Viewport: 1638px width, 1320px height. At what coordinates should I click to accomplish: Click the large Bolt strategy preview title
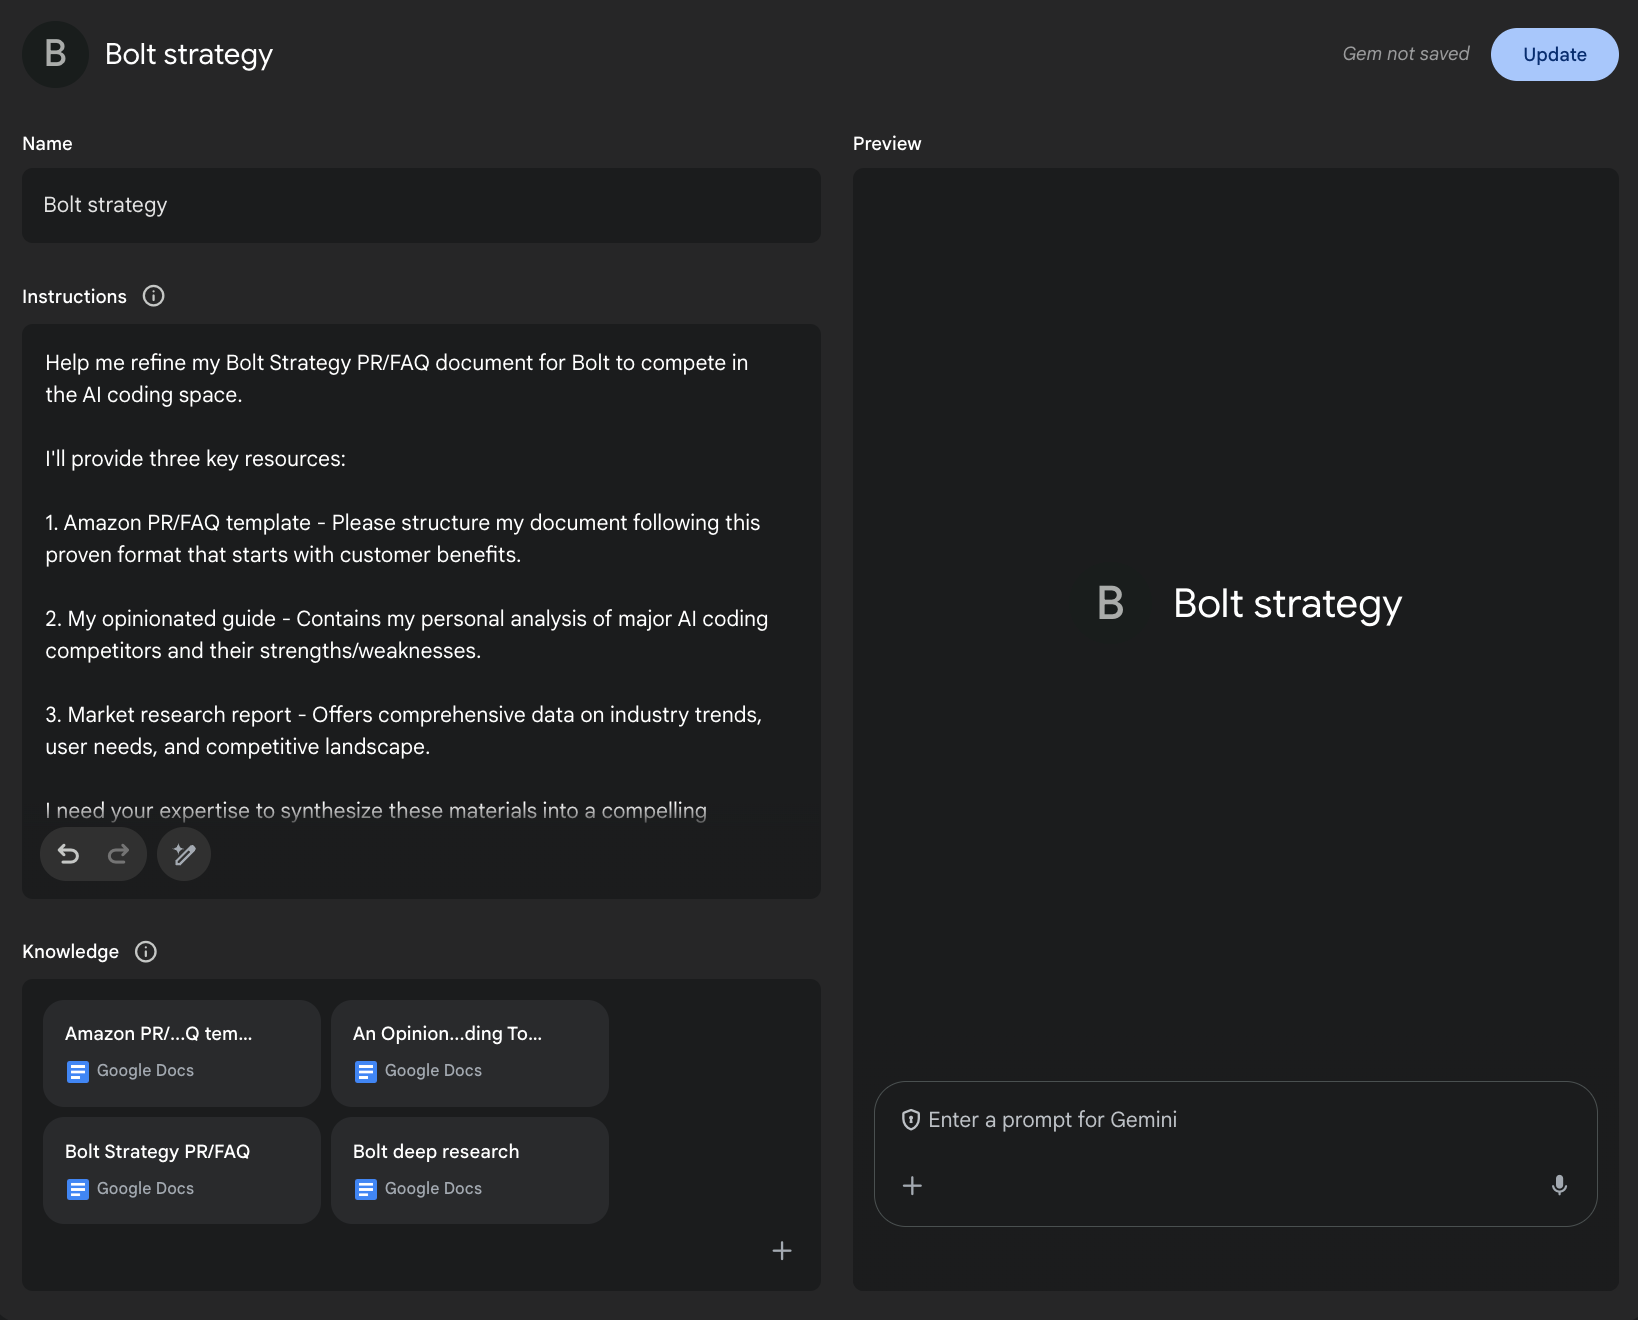[1287, 604]
